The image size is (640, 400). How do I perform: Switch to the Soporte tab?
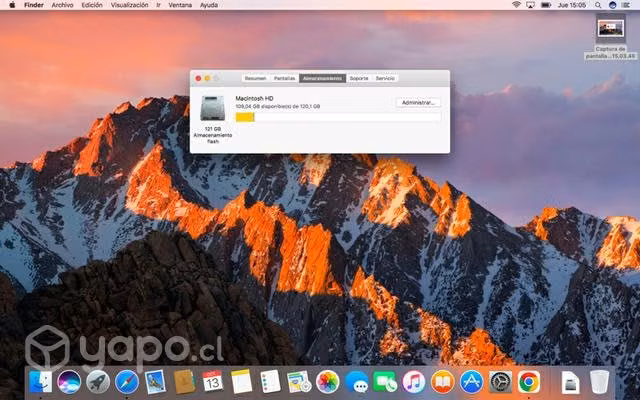click(x=359, y=78)
